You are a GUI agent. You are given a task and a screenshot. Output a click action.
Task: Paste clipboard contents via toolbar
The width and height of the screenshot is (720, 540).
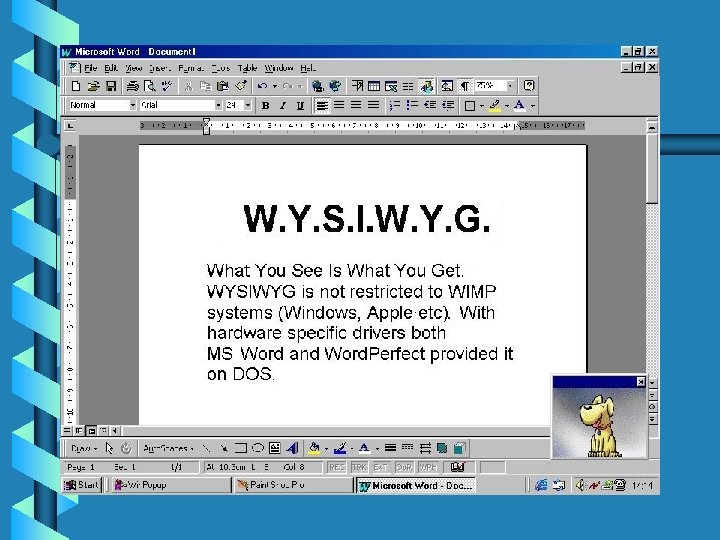pos(223,86)
